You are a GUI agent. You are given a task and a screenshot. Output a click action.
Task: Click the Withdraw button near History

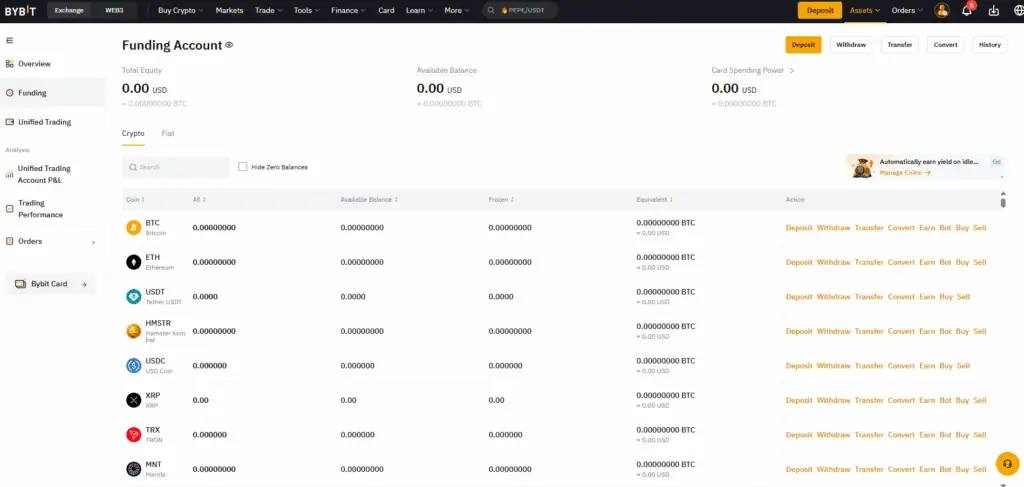[x=851, y=45]
